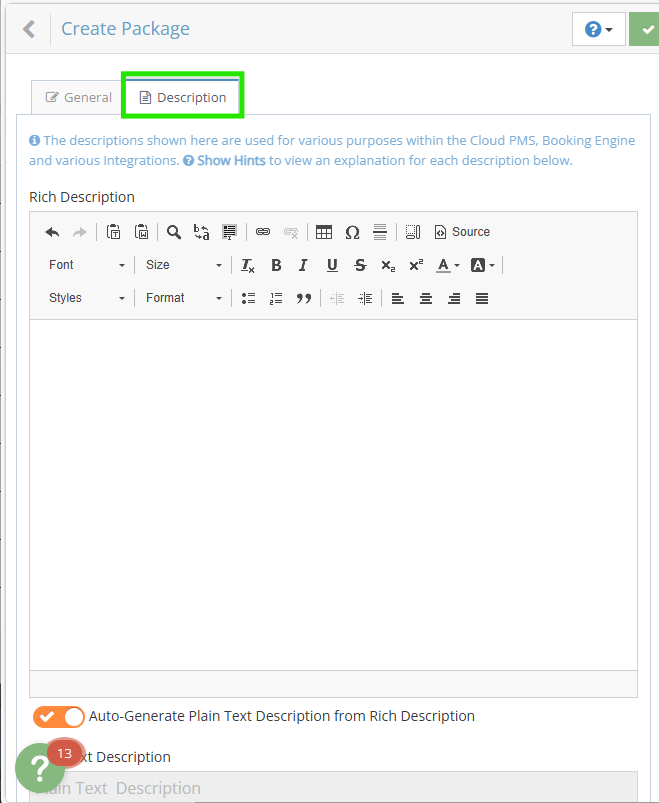This screenshot has height=803, width=659.
Task: Apply block quote formatting
Action: pyautogui.click(x=304, y=299)
